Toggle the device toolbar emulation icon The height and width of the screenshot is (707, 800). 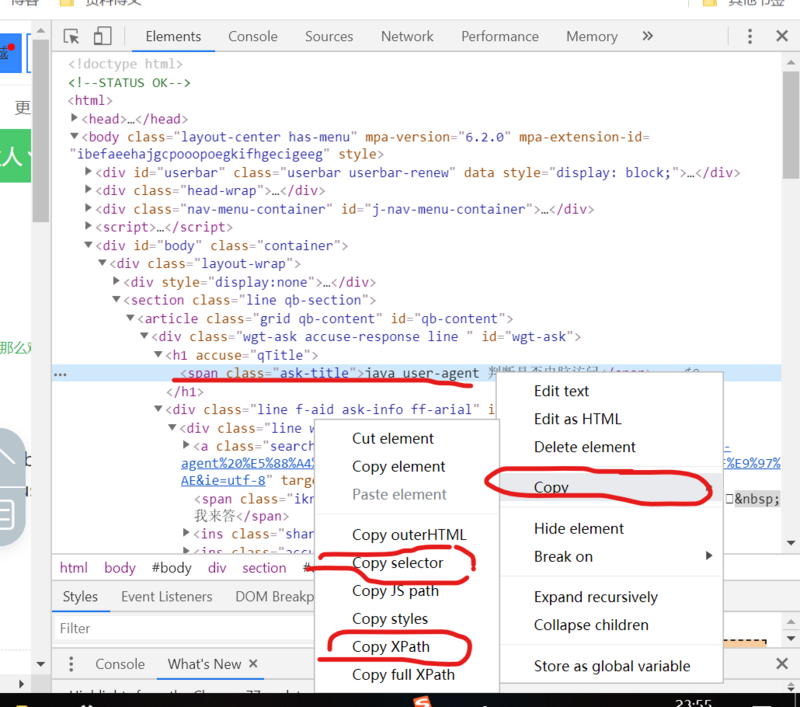coord(100,36)
